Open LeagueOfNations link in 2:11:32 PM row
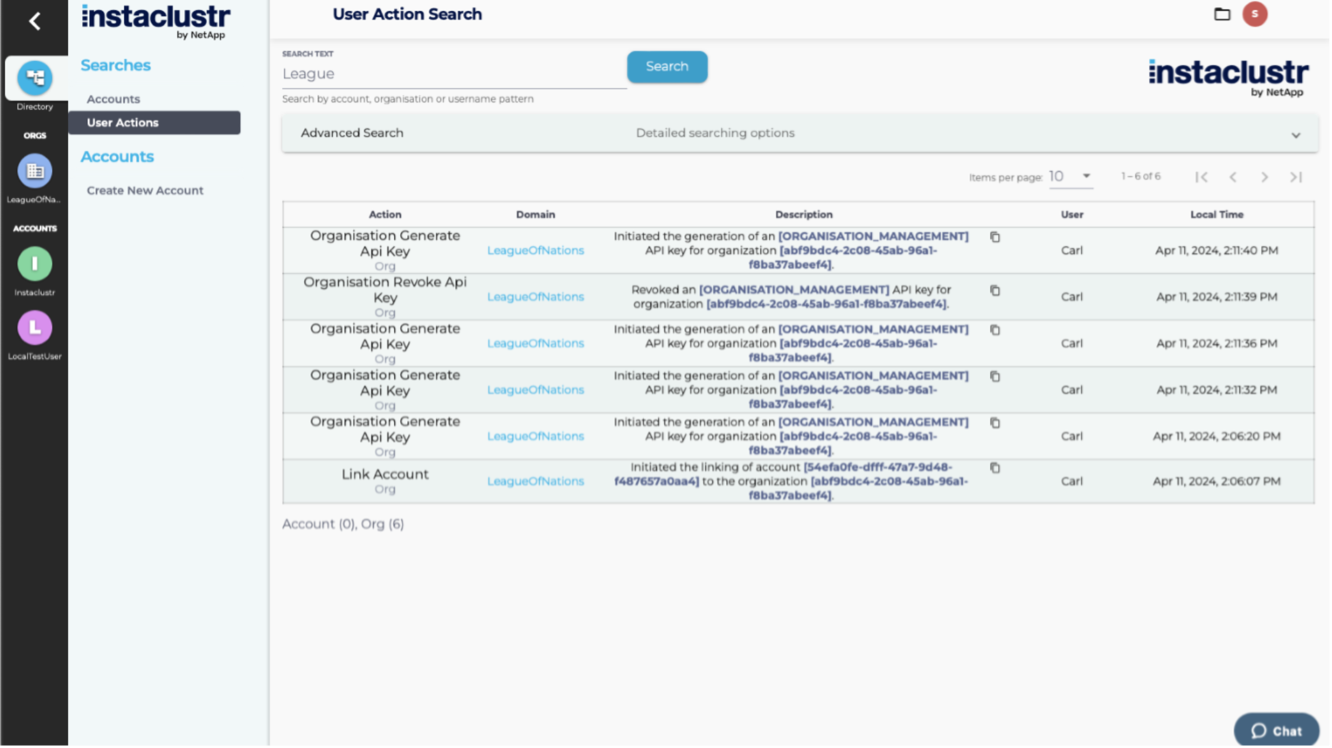This screenshot has width=1332, height=748. click(537, 390)
